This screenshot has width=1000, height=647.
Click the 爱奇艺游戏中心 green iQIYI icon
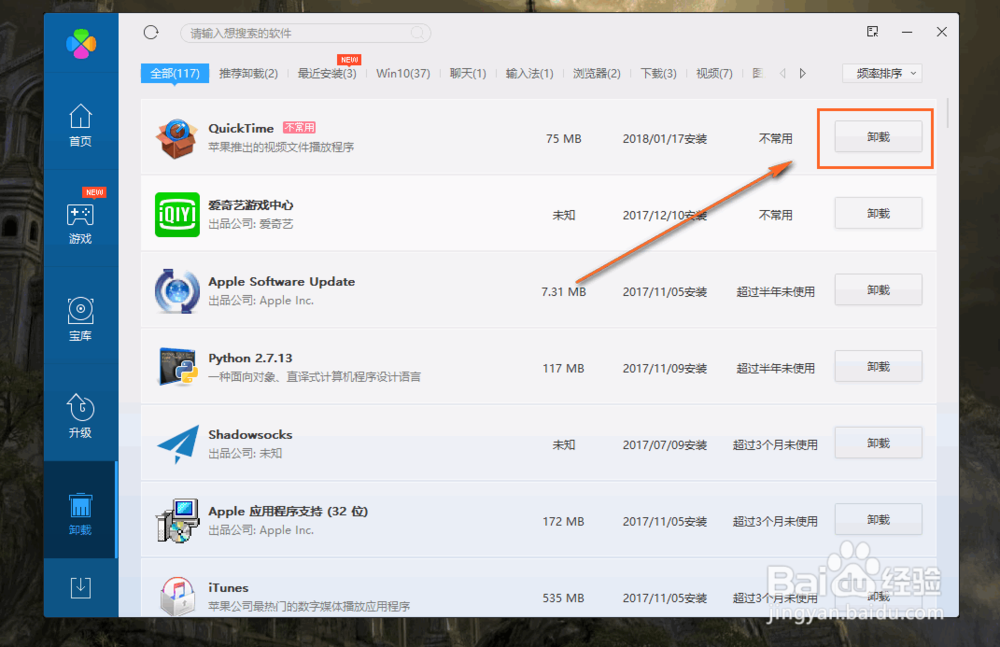pyautogui.click(x=177, y=213)
